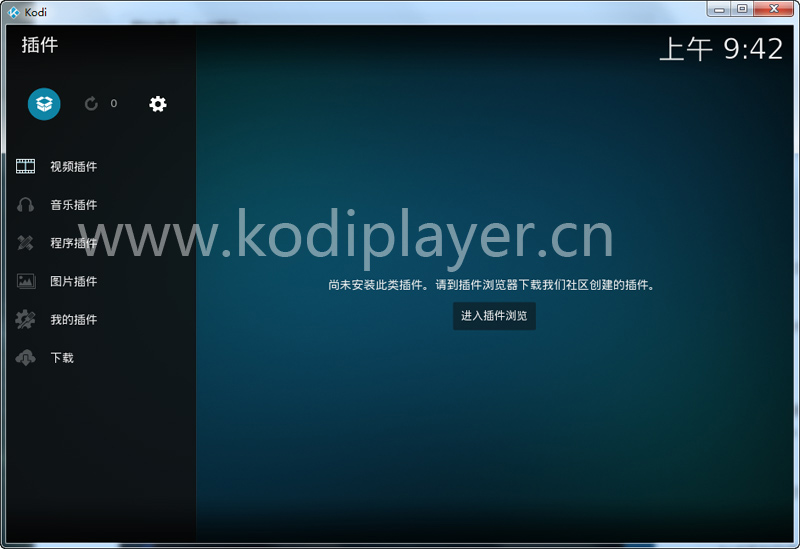The image size is (800, 549).
Task: Click the 进入插件浏览 button
Action: coord(494,316)
